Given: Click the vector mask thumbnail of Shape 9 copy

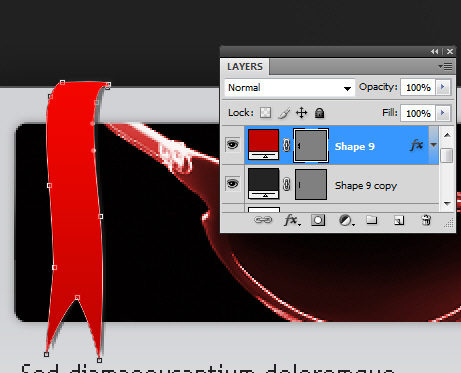Looking at the screenshot, I should 311,184.
